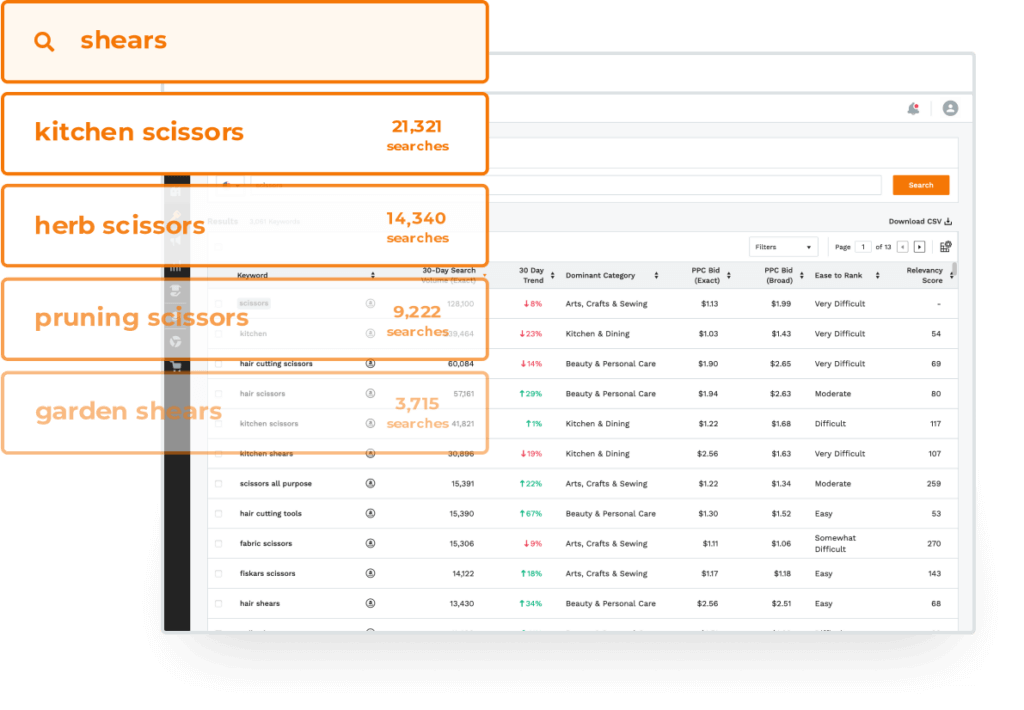Screen dimensions: 1024x710
Task: Select the kitchen scissors suggestion card
Action: [x=244, y=134]
